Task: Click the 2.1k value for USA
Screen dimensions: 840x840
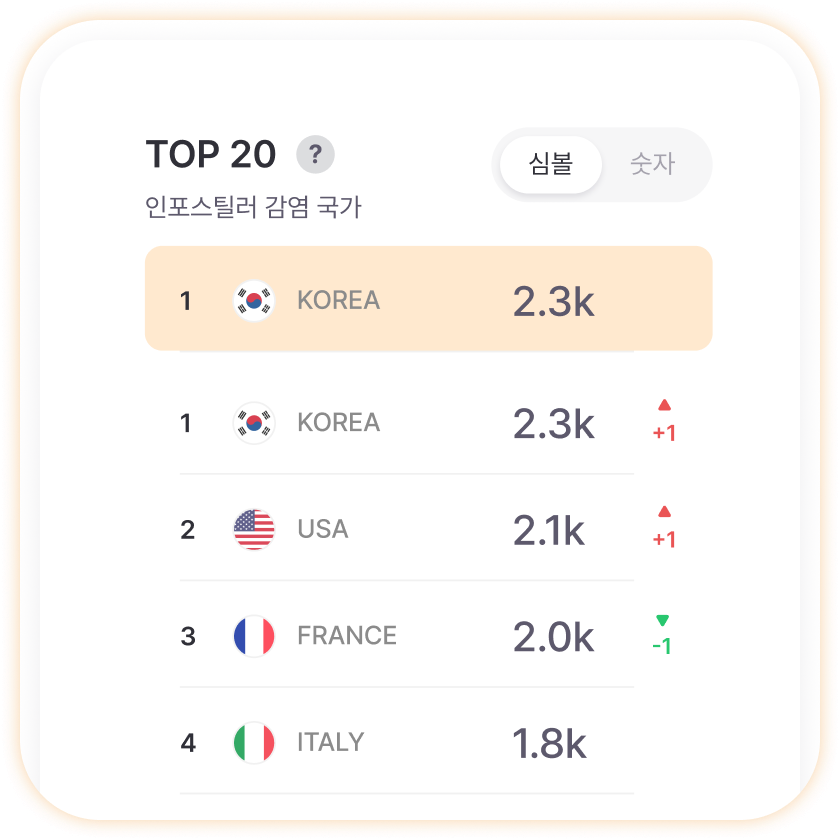Action: (549, 530)
